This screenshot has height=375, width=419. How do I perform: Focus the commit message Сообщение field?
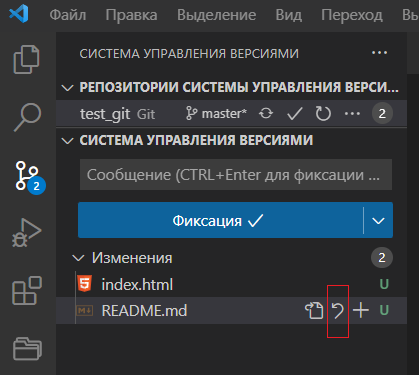coord(236,175)
